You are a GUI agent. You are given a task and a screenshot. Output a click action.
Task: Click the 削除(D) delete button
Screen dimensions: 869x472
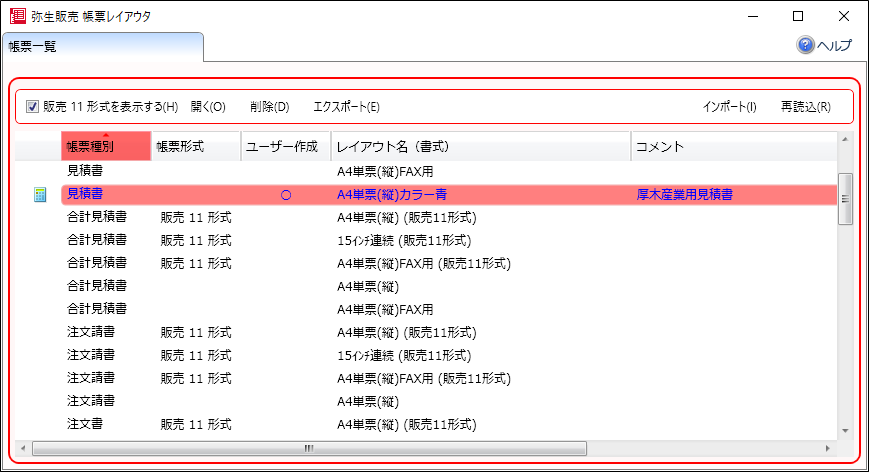point(269,106)
